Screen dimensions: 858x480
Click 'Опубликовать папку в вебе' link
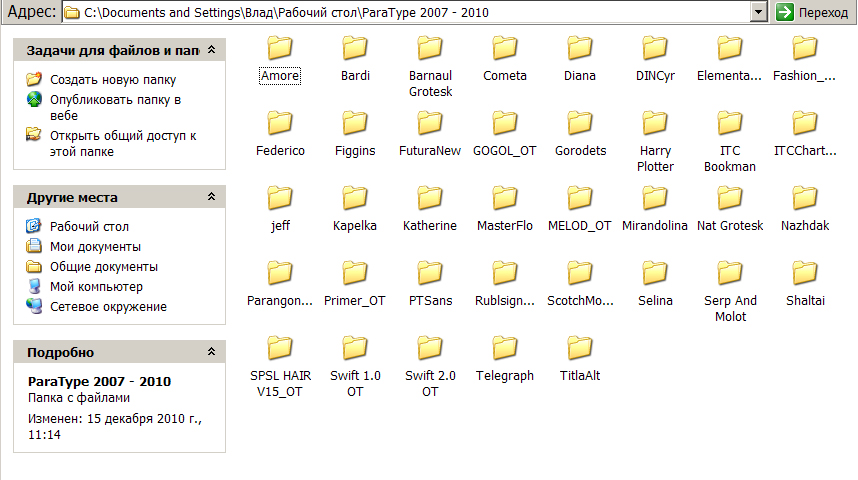tap(115, 108)
